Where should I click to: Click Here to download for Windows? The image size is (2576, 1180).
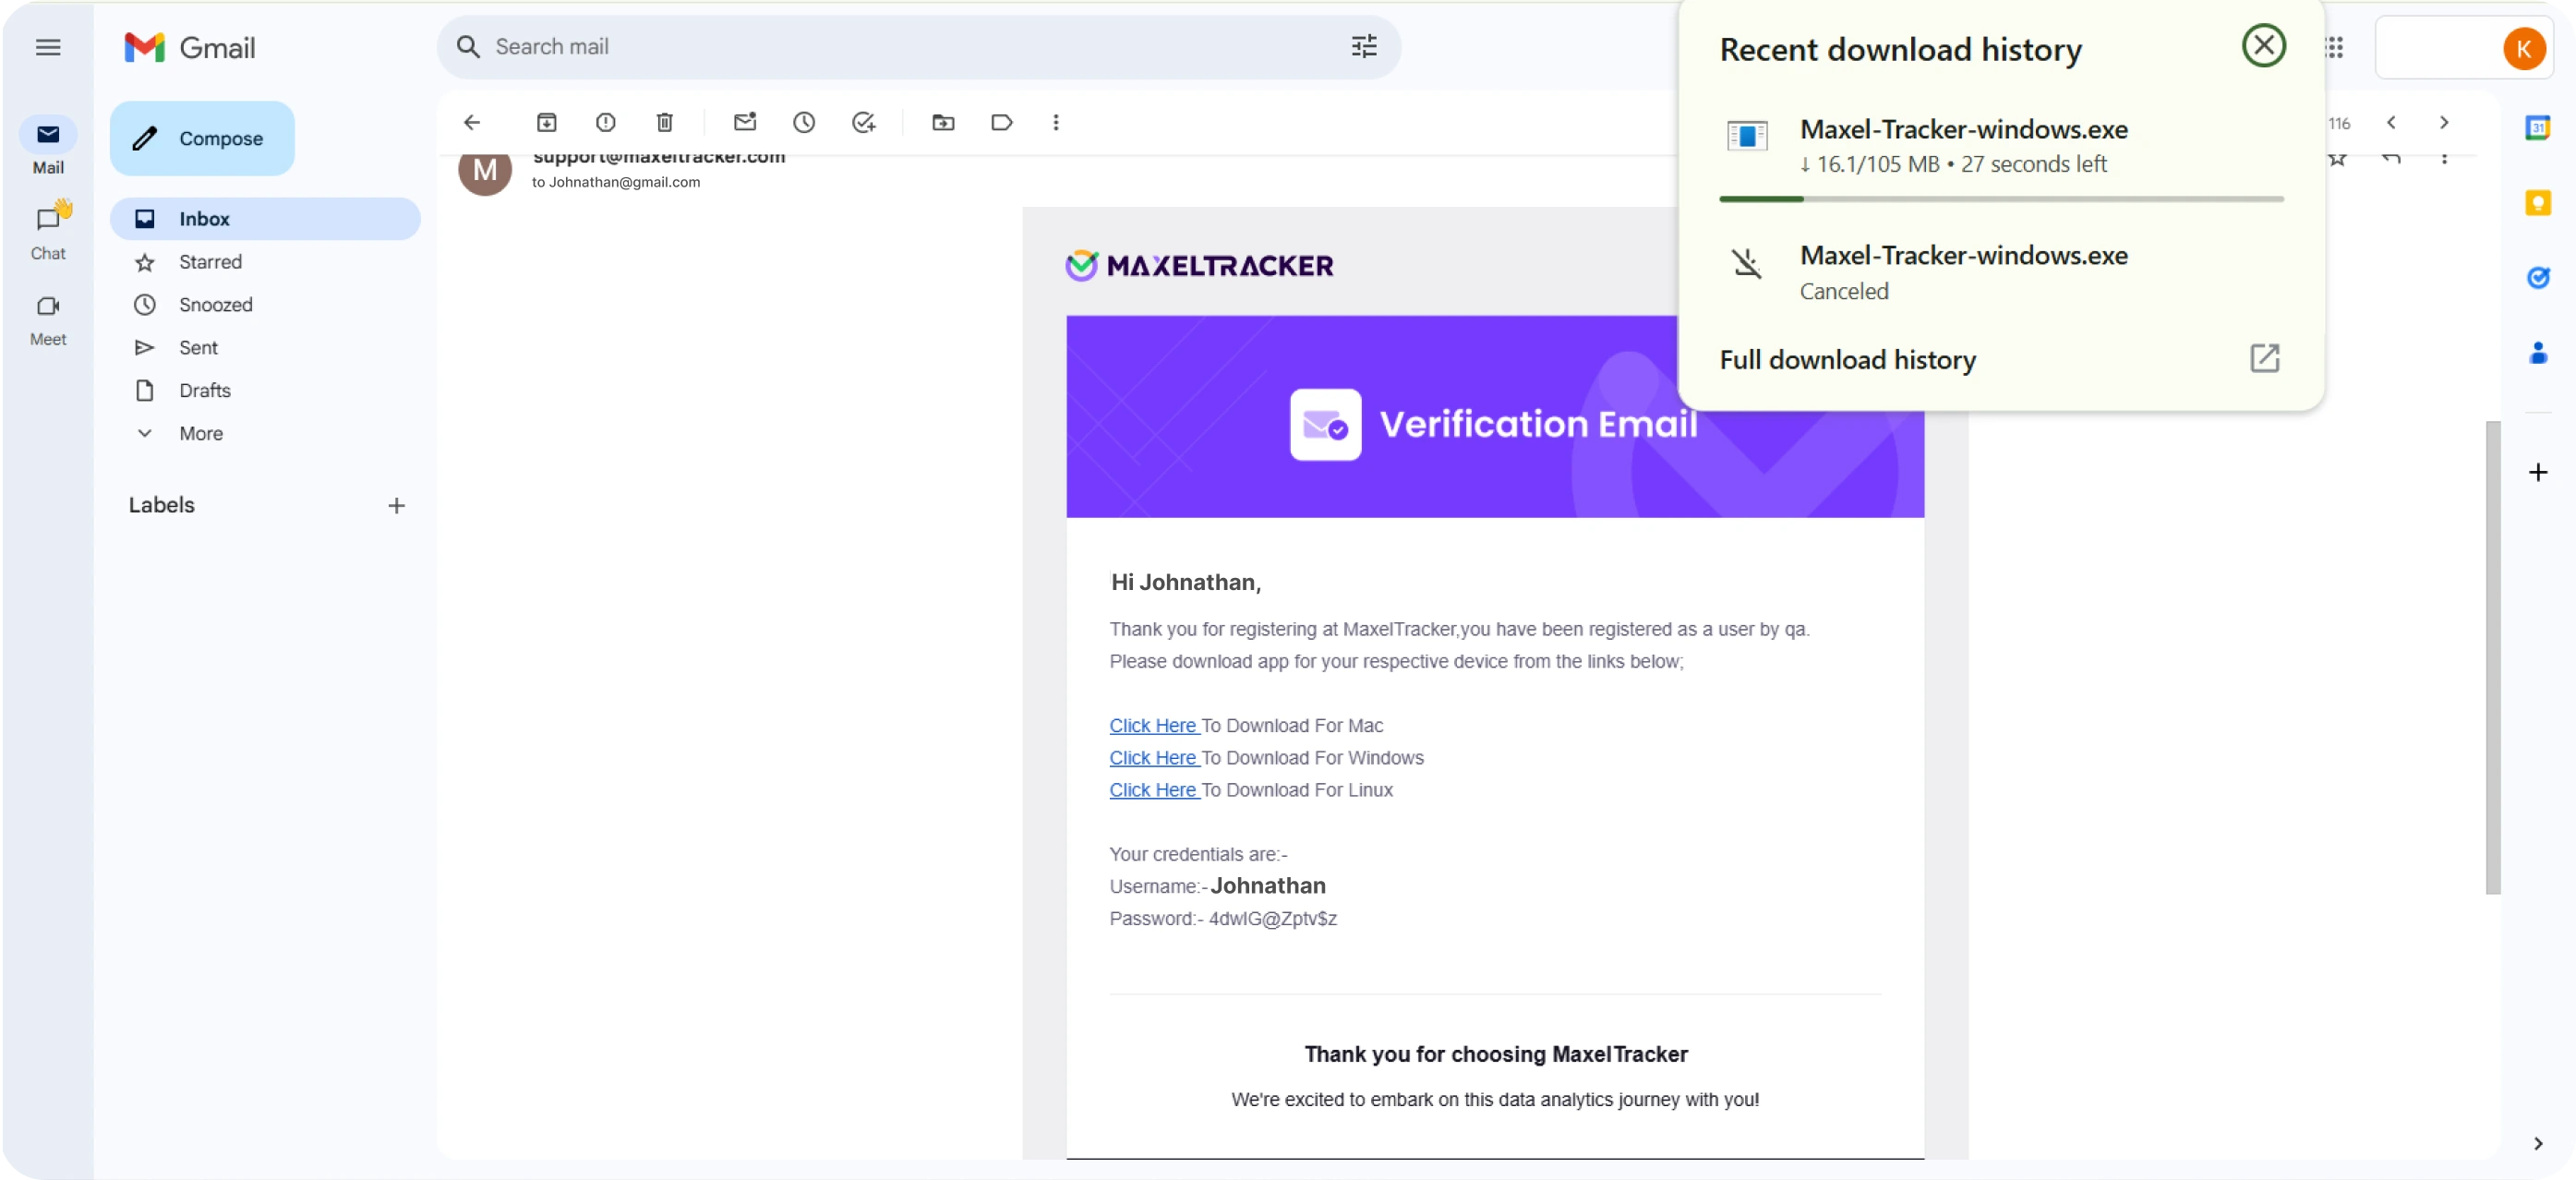pyautogui.click(x=1153, y=758)
